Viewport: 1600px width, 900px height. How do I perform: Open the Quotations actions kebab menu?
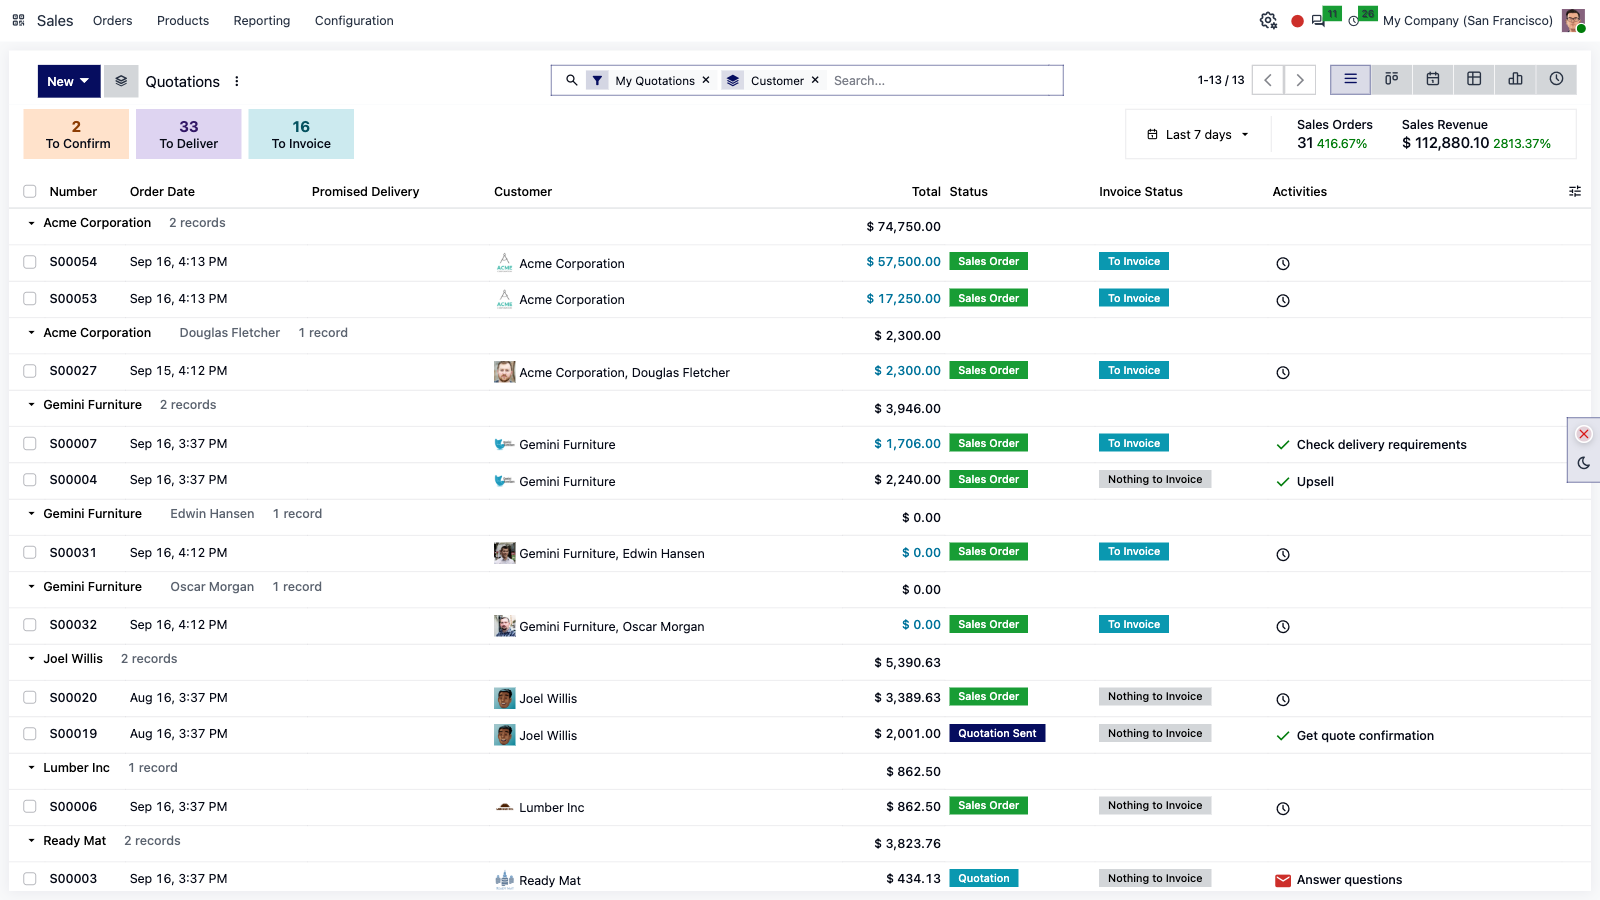(237, 82)
